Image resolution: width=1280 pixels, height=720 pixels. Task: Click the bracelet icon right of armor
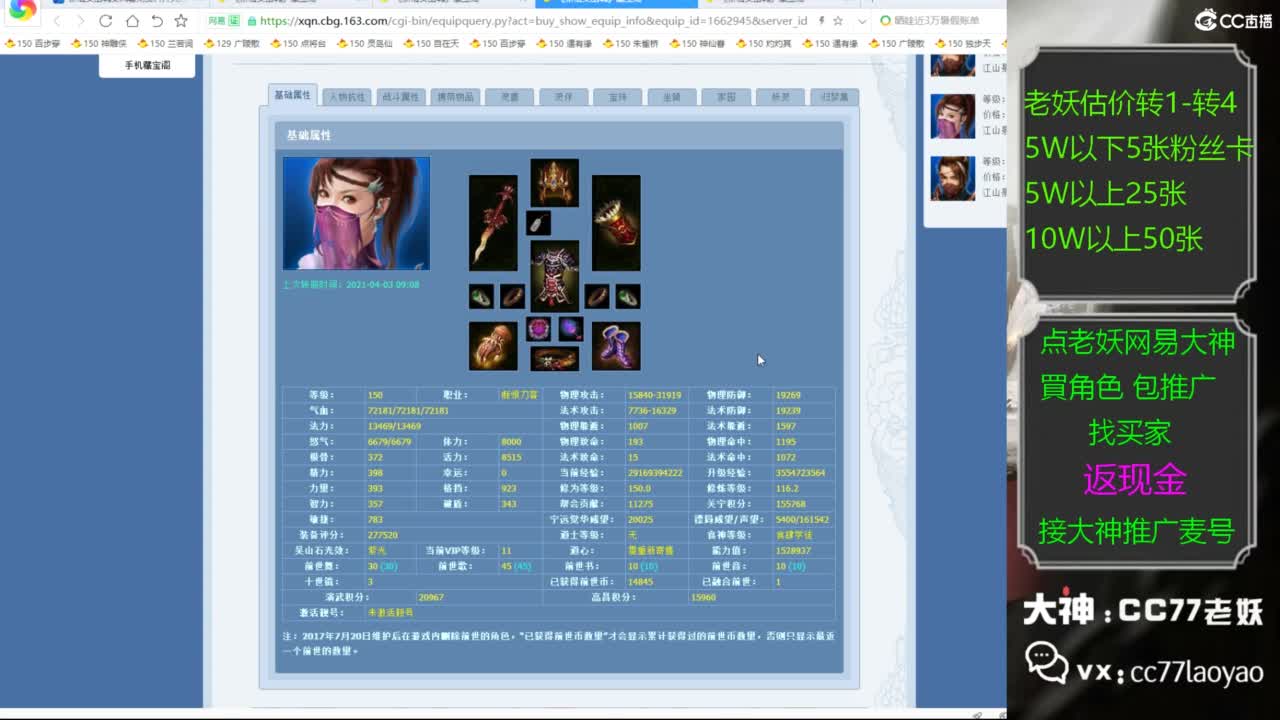tap(597, 297)
